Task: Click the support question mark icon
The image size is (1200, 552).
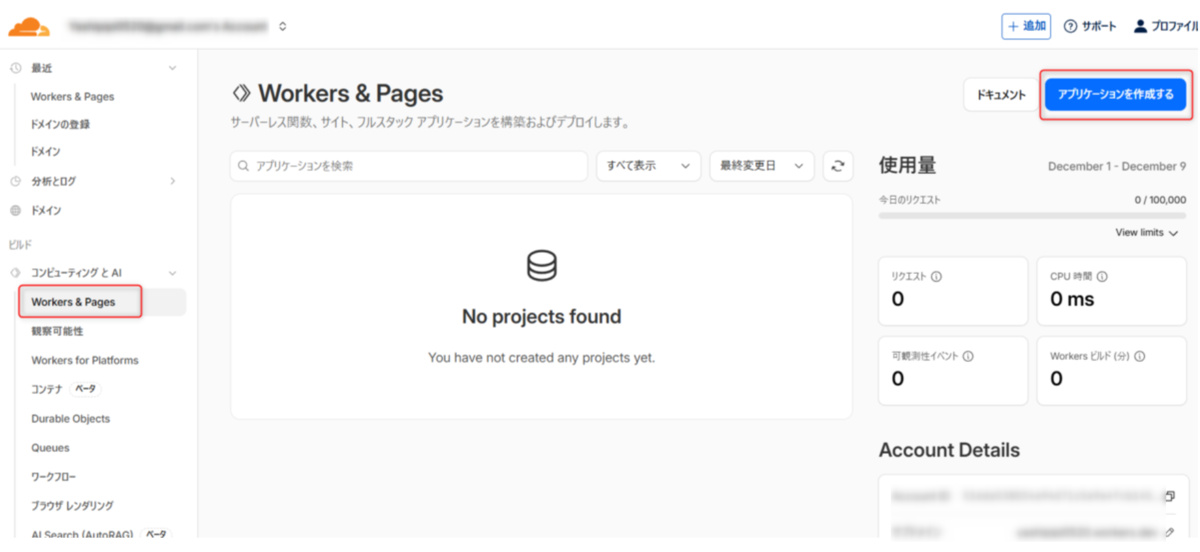Action: tap(1070, 27)
